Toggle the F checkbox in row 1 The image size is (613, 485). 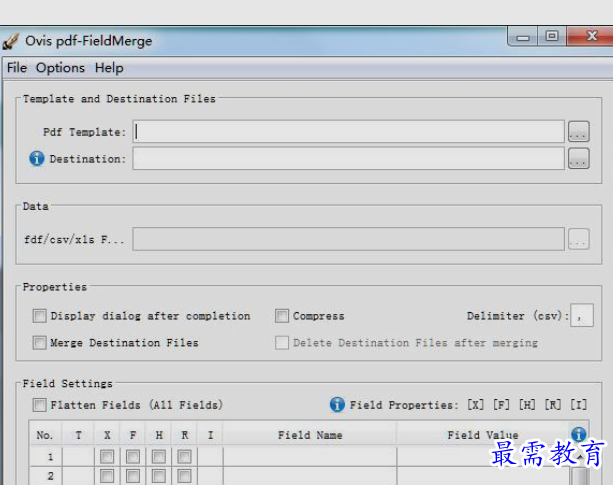pyautogui.click(x=133, y=456)
